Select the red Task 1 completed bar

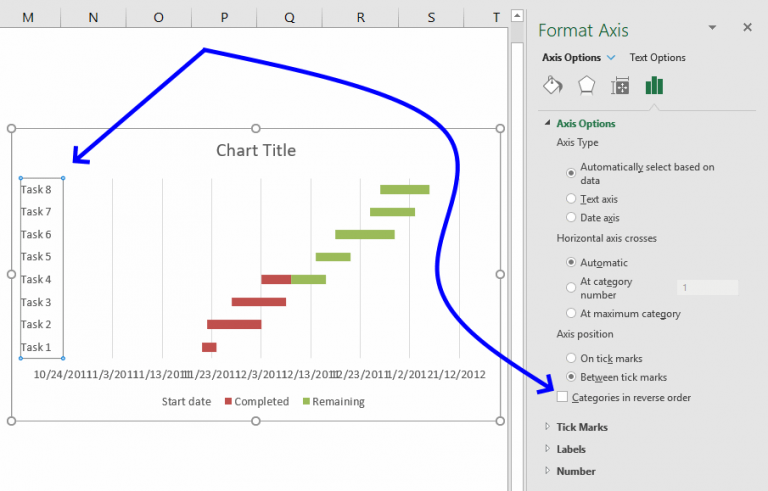209,347
